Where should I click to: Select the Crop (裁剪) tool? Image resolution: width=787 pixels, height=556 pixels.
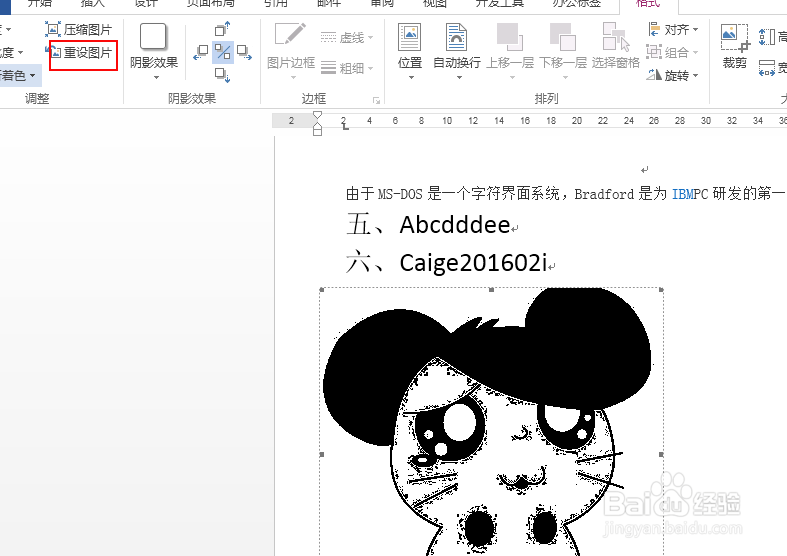[735, 46]
